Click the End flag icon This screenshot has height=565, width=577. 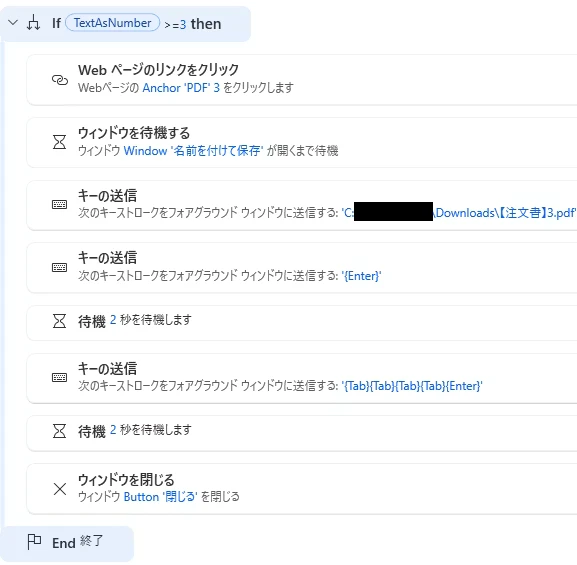click(x=34, y=542)
